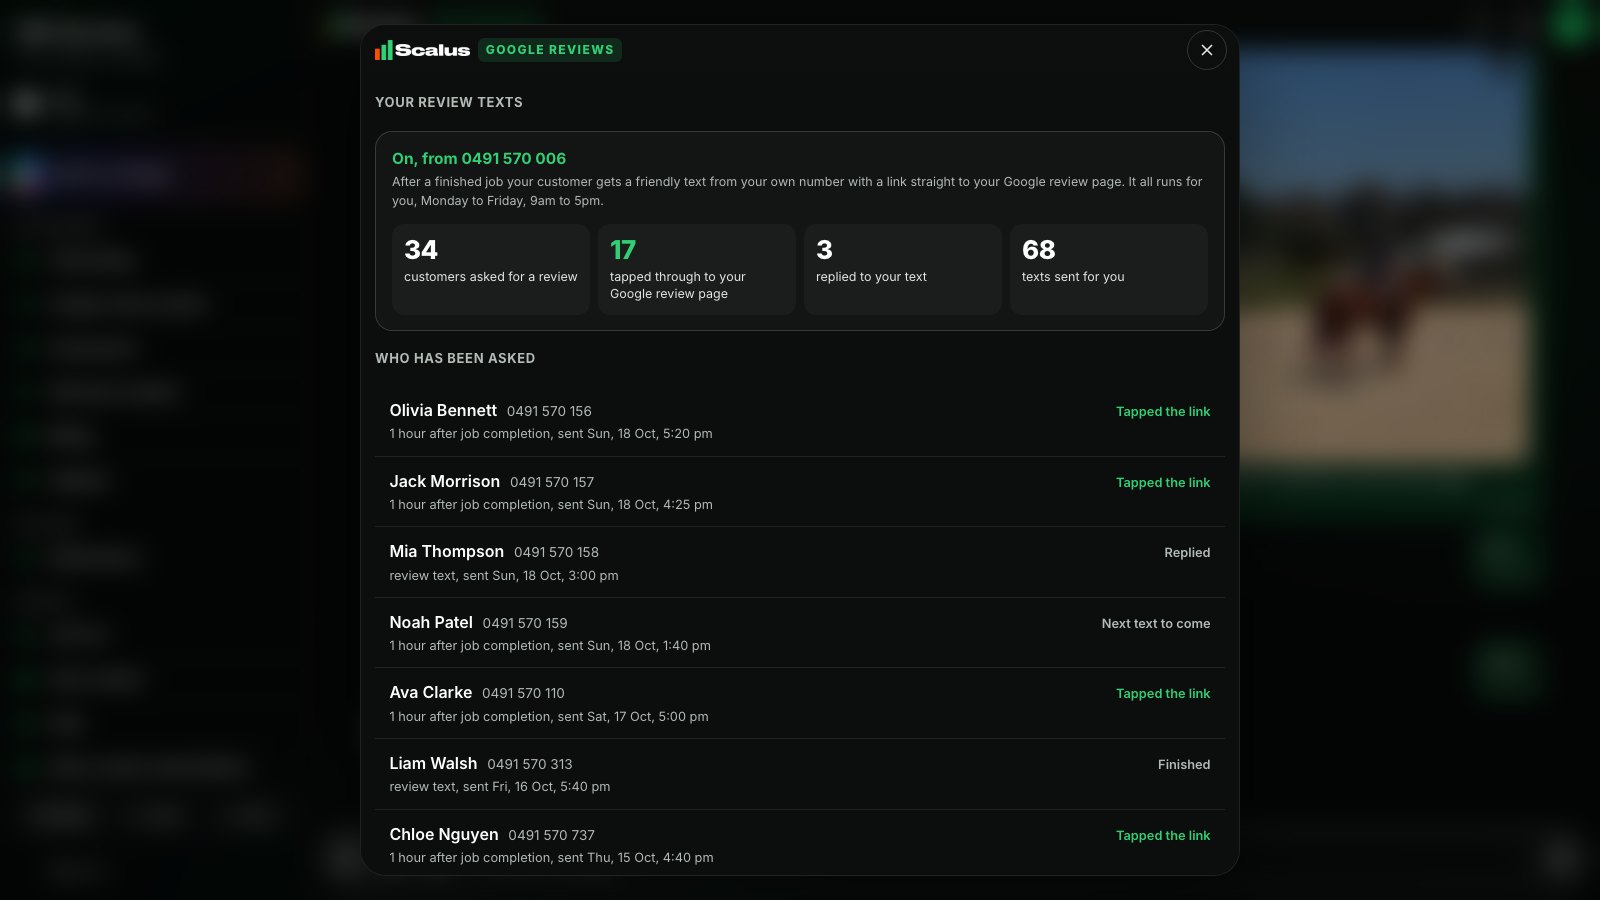Click phone number 0491 570 313
The image size is (1600, 900).
click(530, 764)
